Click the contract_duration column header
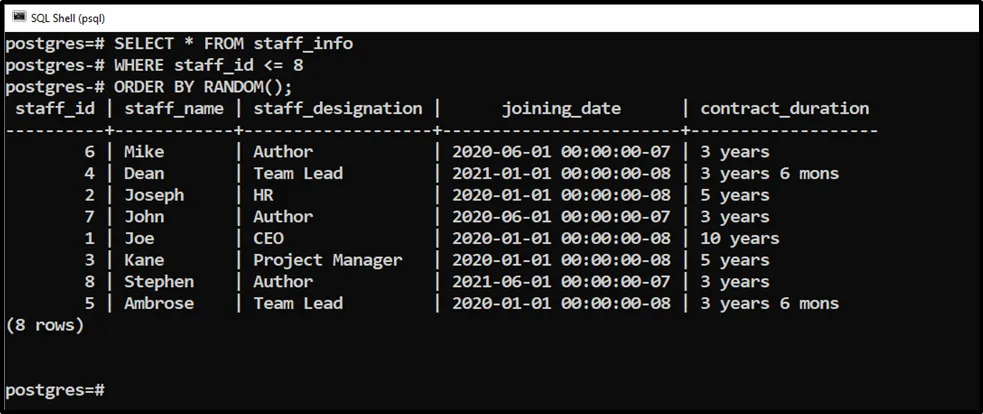This screenshot has width=983, height=414. coord(784,108)
